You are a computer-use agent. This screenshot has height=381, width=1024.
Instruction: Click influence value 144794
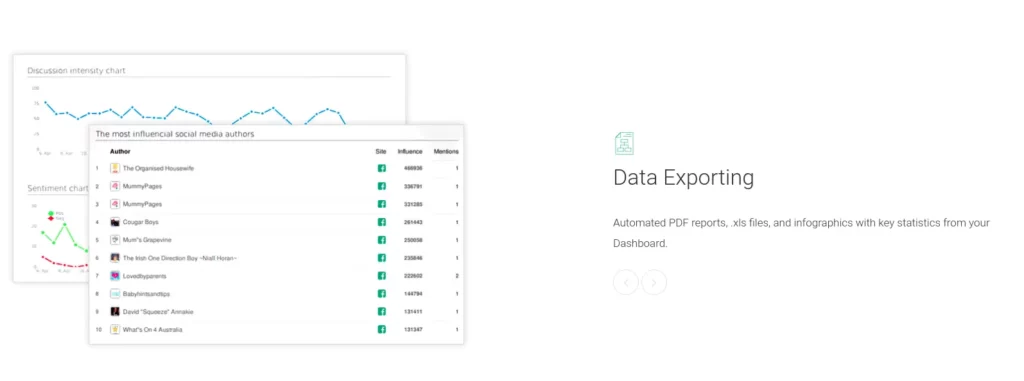click(413, 294)
